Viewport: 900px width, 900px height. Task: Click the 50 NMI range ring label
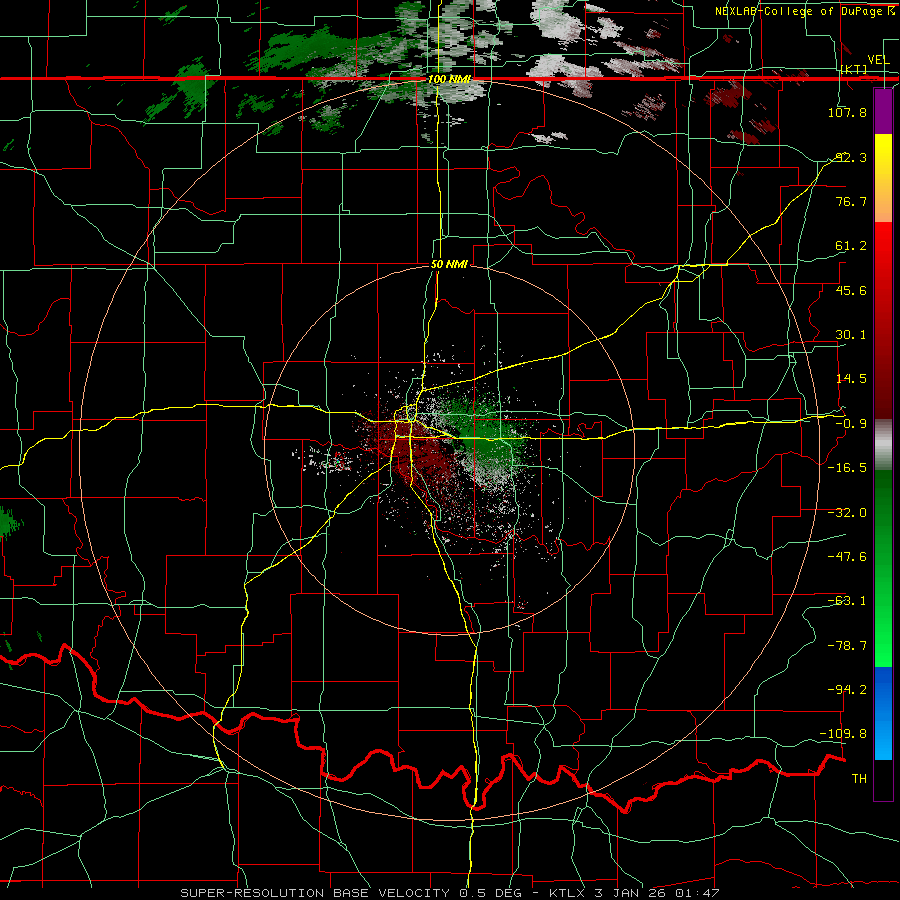(449, 264)
